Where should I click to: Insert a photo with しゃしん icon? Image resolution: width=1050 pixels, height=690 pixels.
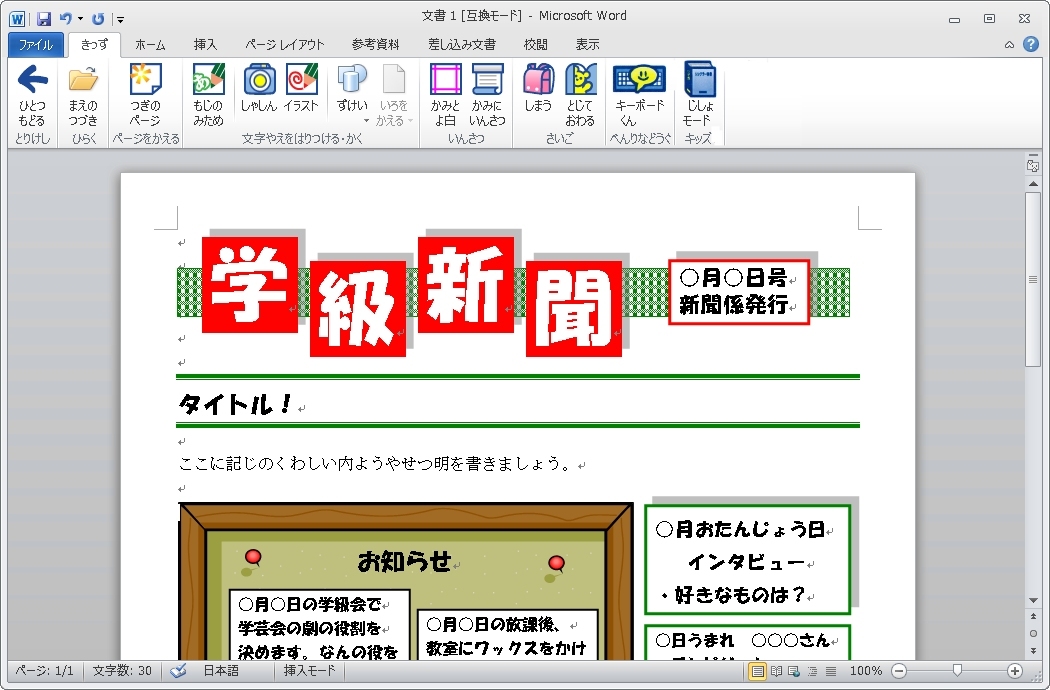pyautogui.click(x=259, y=80)
